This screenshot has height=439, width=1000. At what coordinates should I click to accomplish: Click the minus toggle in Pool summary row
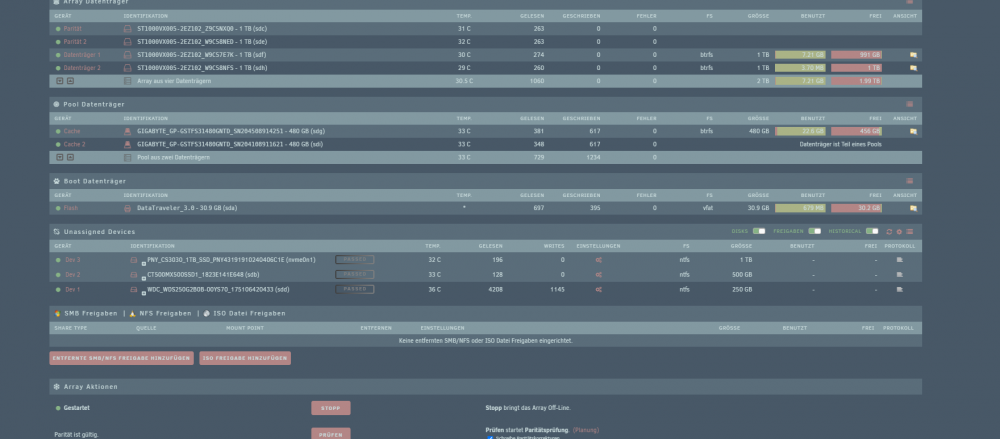(x=70, y=157)
